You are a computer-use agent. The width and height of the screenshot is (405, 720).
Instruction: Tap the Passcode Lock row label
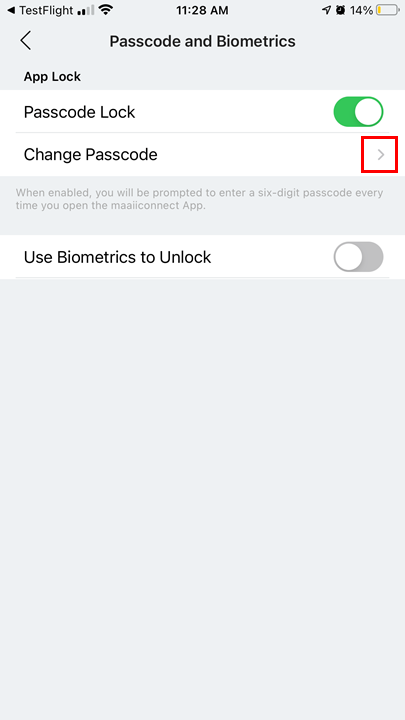[x=79, y=112]
